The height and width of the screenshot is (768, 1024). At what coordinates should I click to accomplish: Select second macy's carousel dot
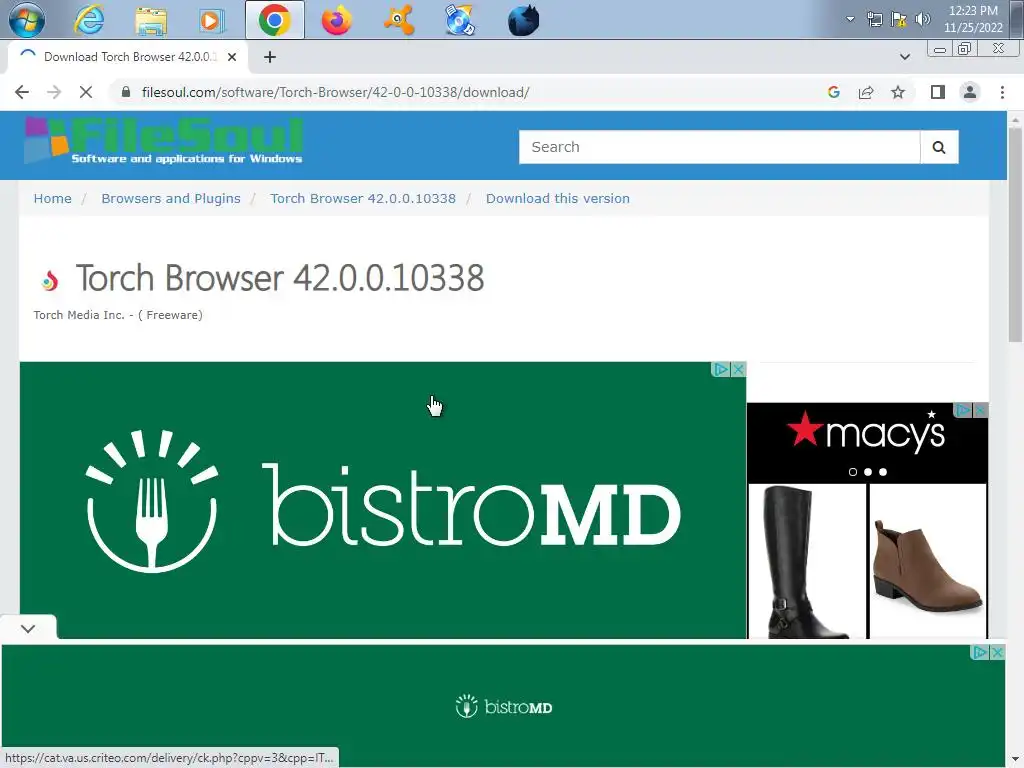coord(868,472)
